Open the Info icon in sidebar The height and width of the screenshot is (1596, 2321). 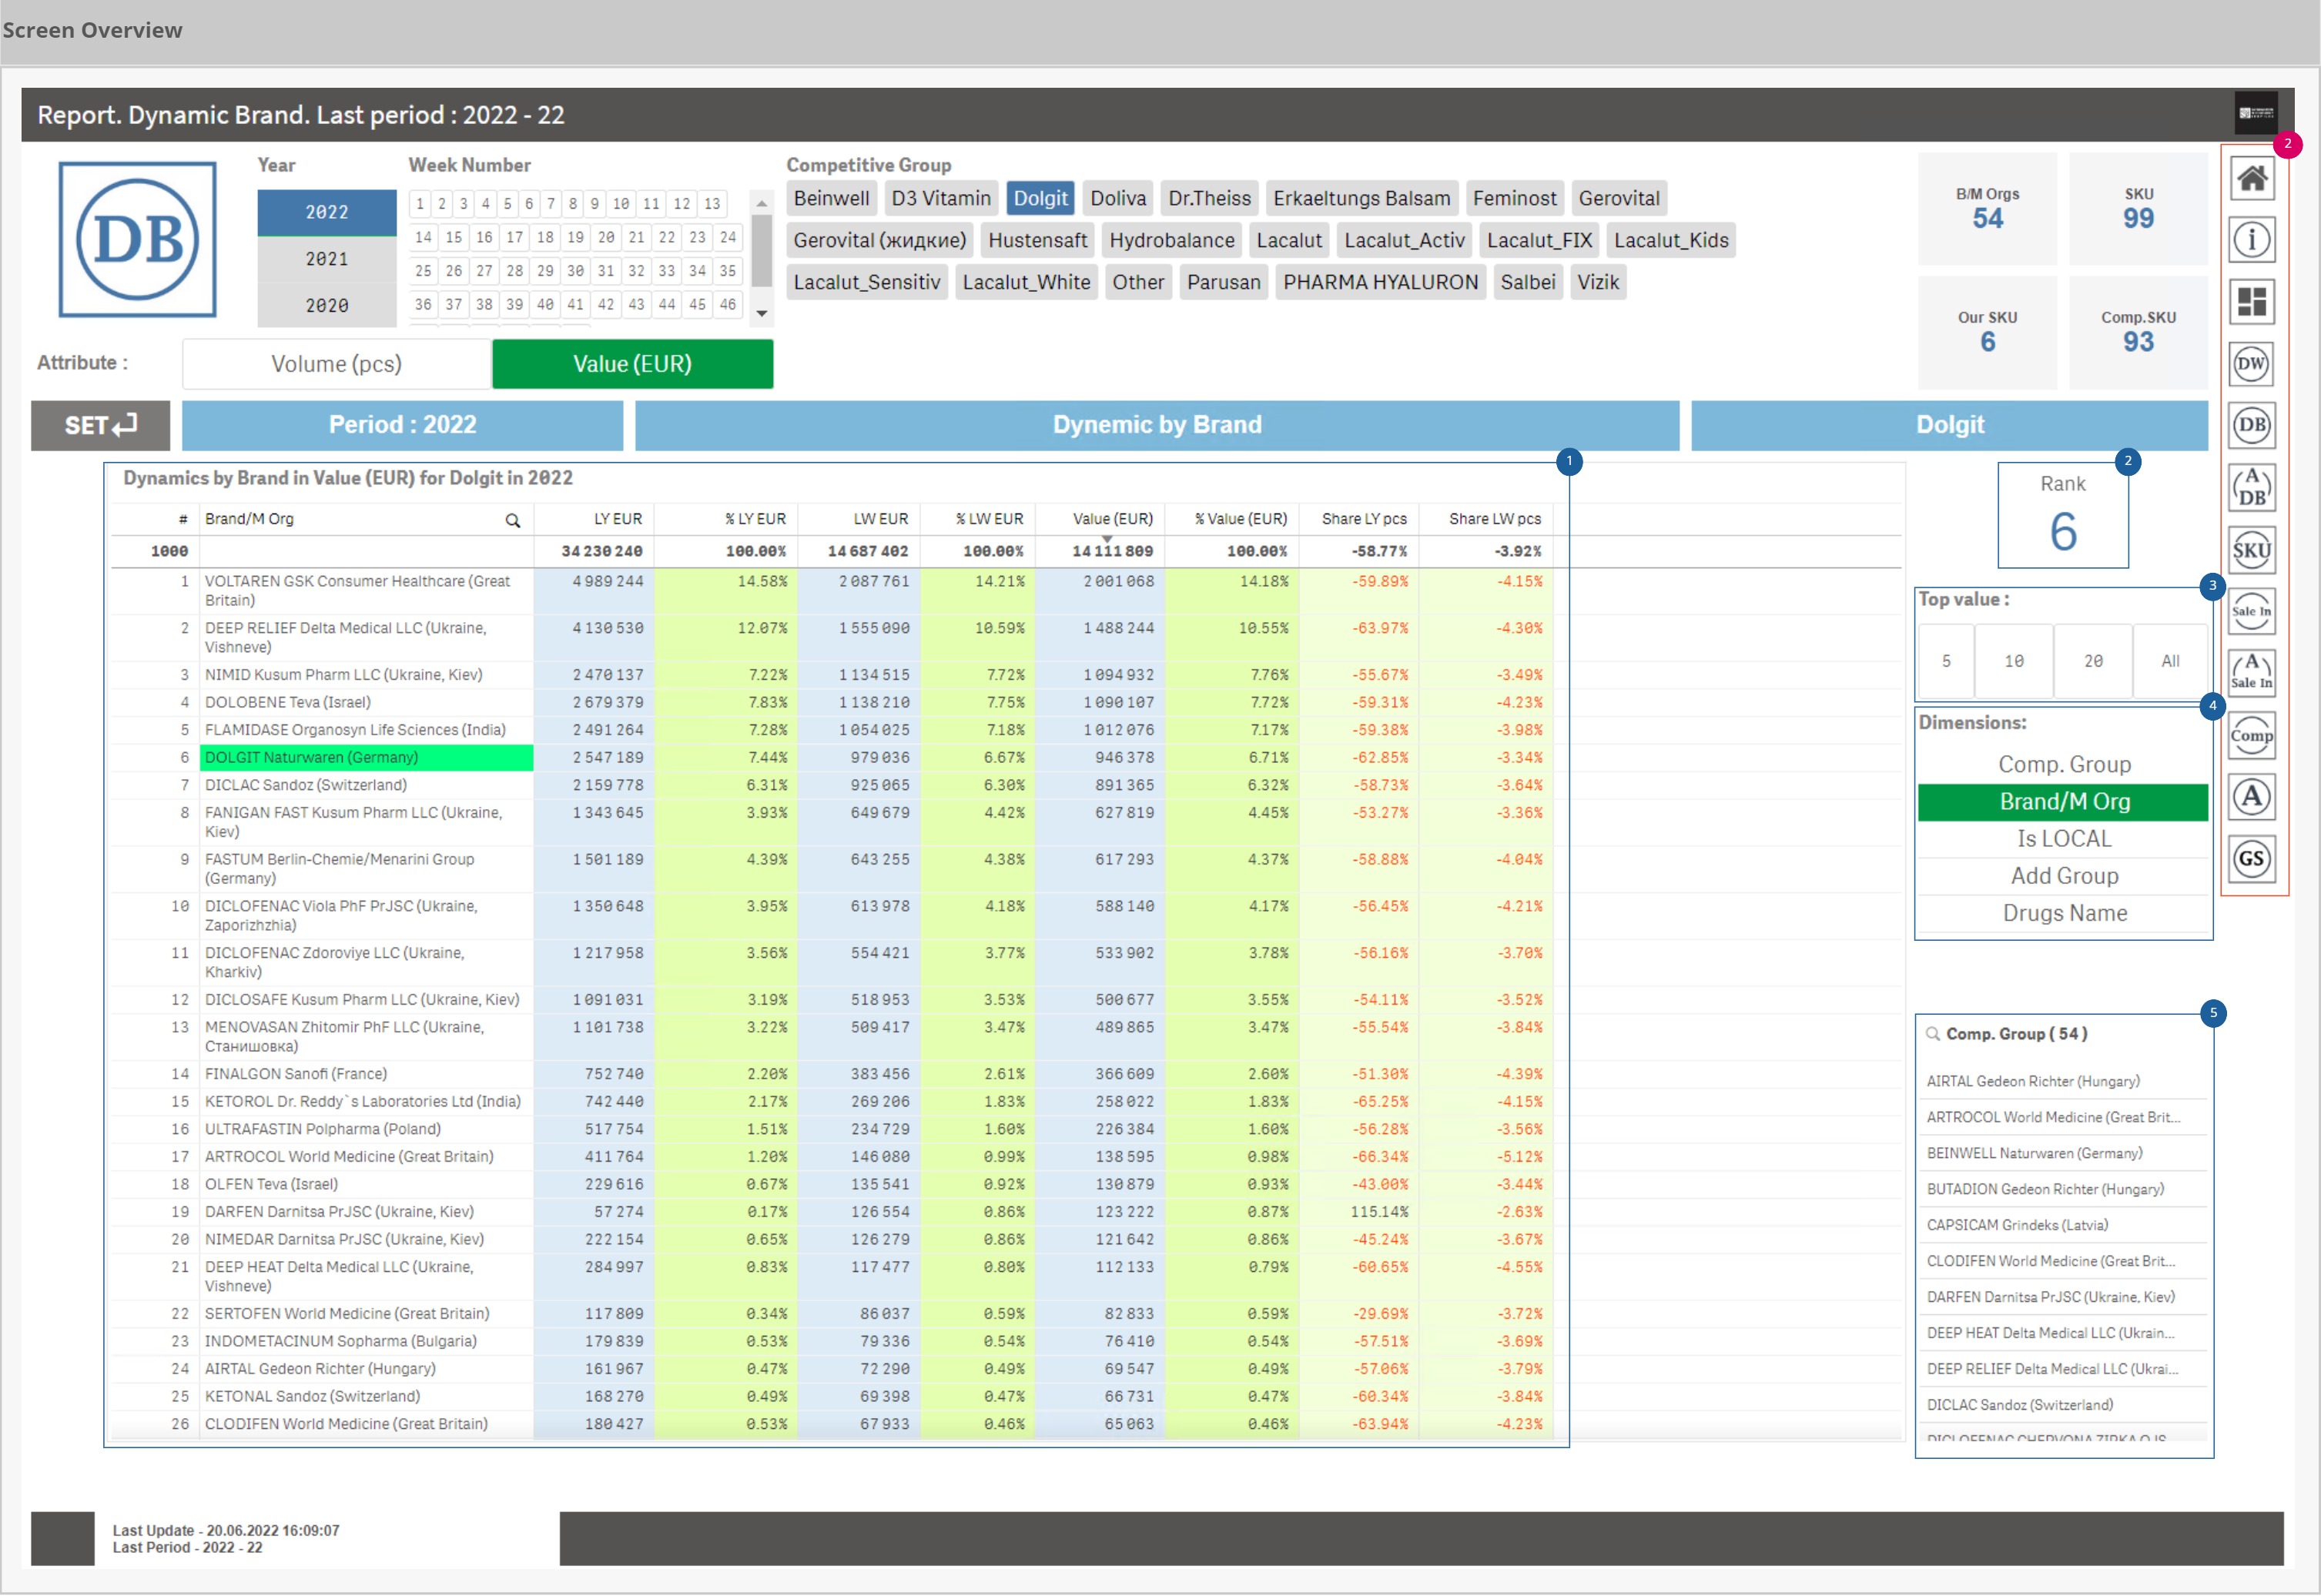tap(2251, 240)
